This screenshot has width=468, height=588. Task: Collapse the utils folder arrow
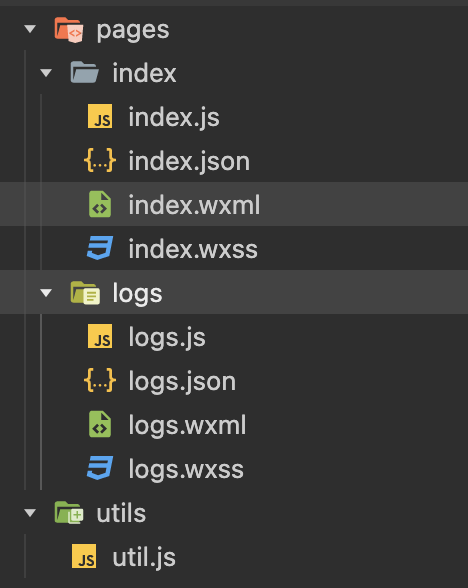30,513
